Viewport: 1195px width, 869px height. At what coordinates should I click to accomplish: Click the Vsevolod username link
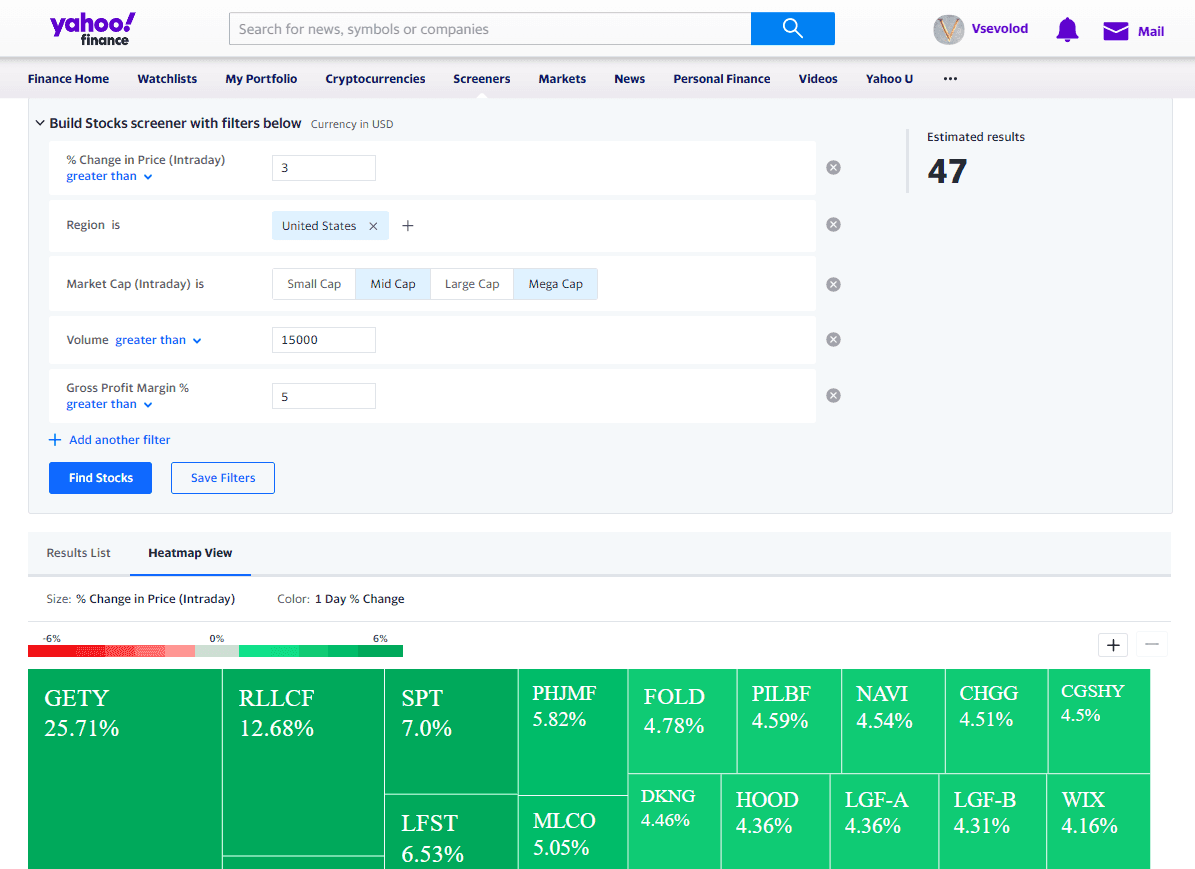pos(1000,29)
